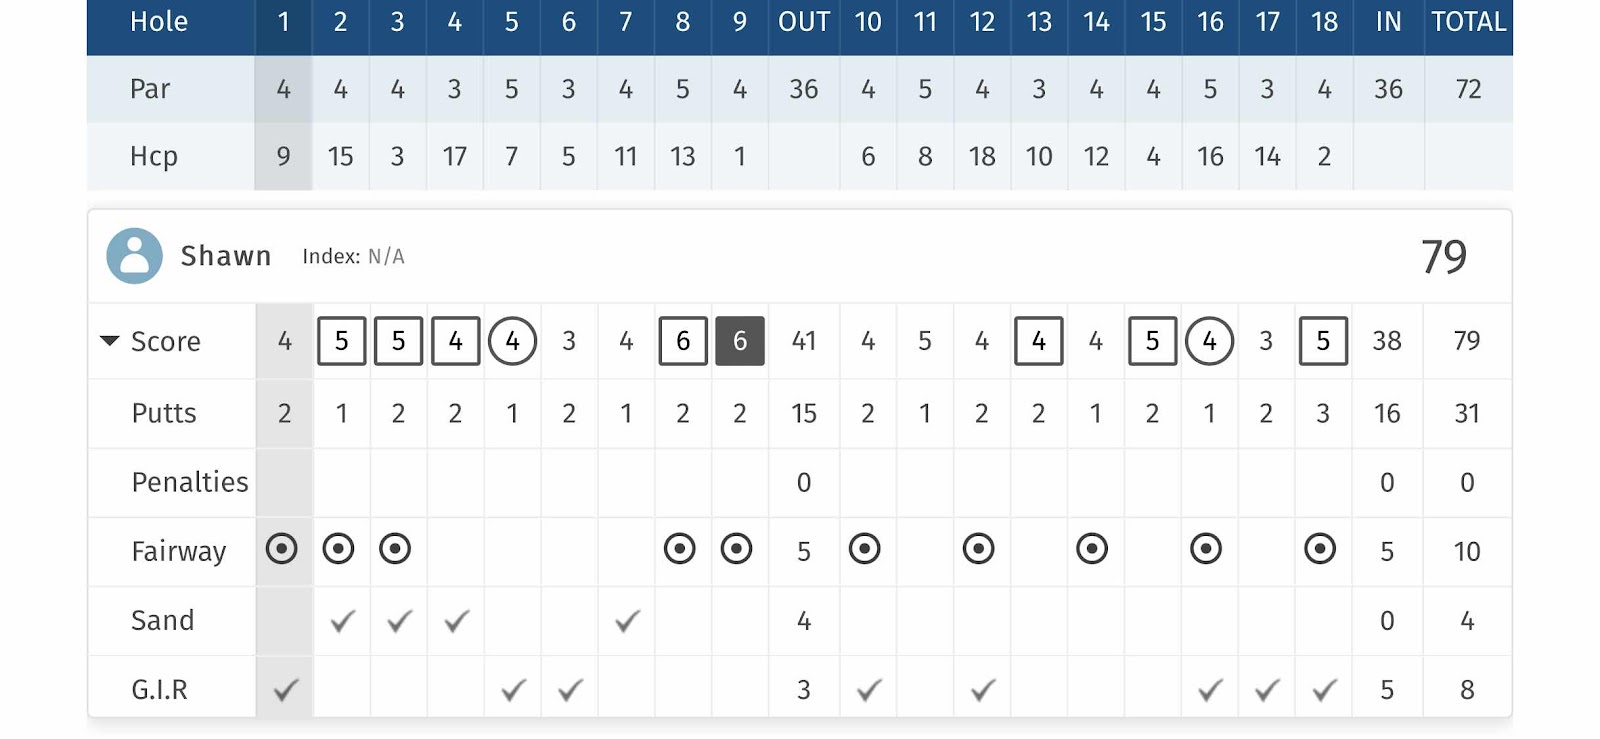Toggle the Sand checkmark on hole 7

(x=627, y=621)
